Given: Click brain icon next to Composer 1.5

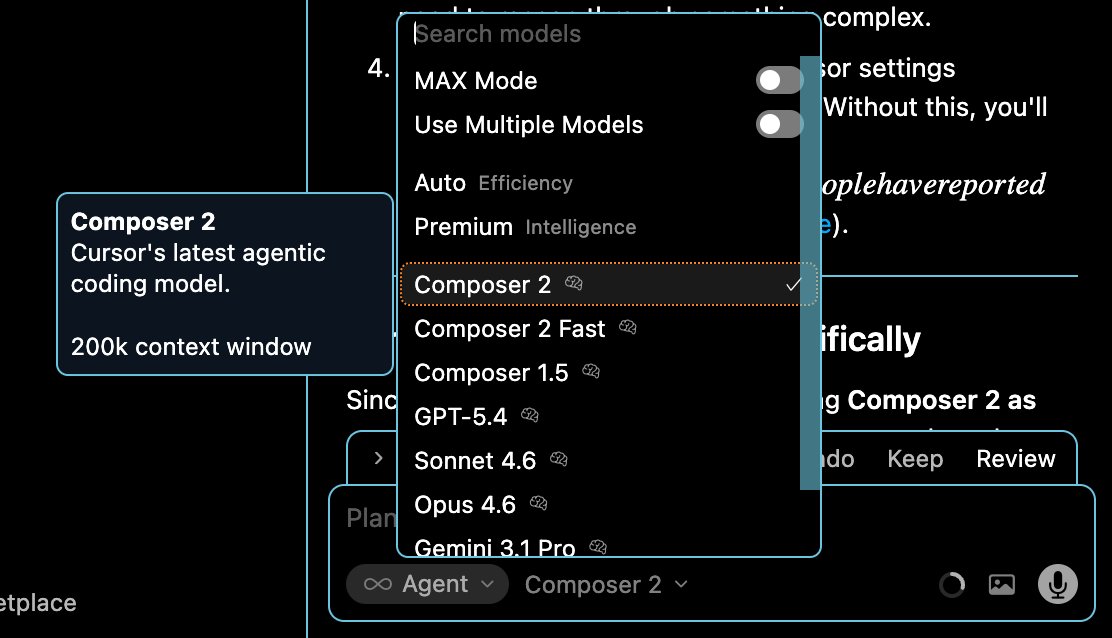Looking at the screenshot, I should tap(591, 371).
